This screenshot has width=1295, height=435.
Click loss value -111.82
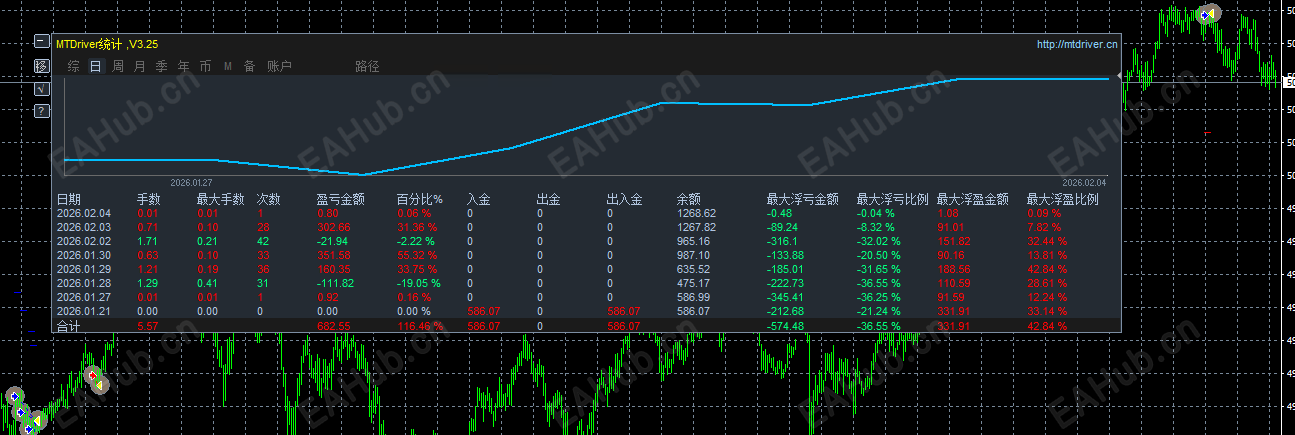point(335,283)
